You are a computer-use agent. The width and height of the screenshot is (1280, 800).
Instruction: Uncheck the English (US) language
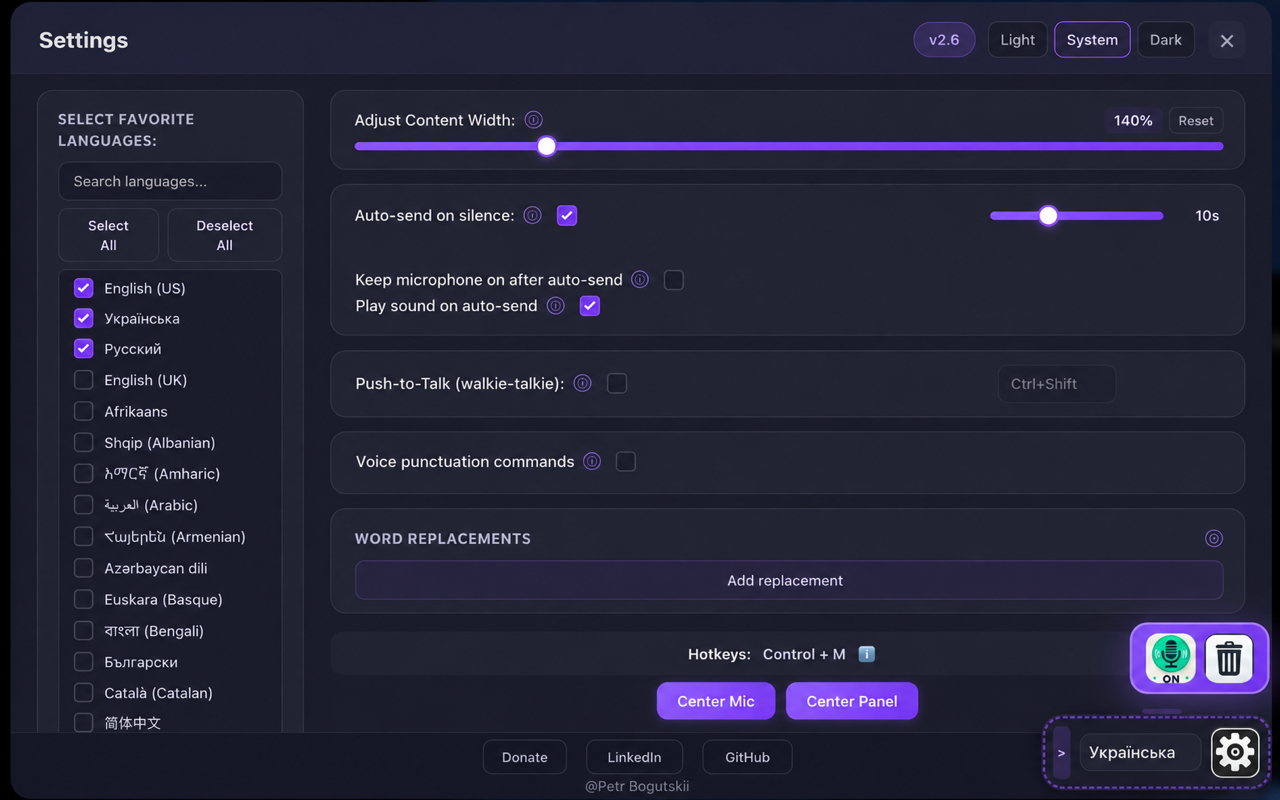[84, 288]
